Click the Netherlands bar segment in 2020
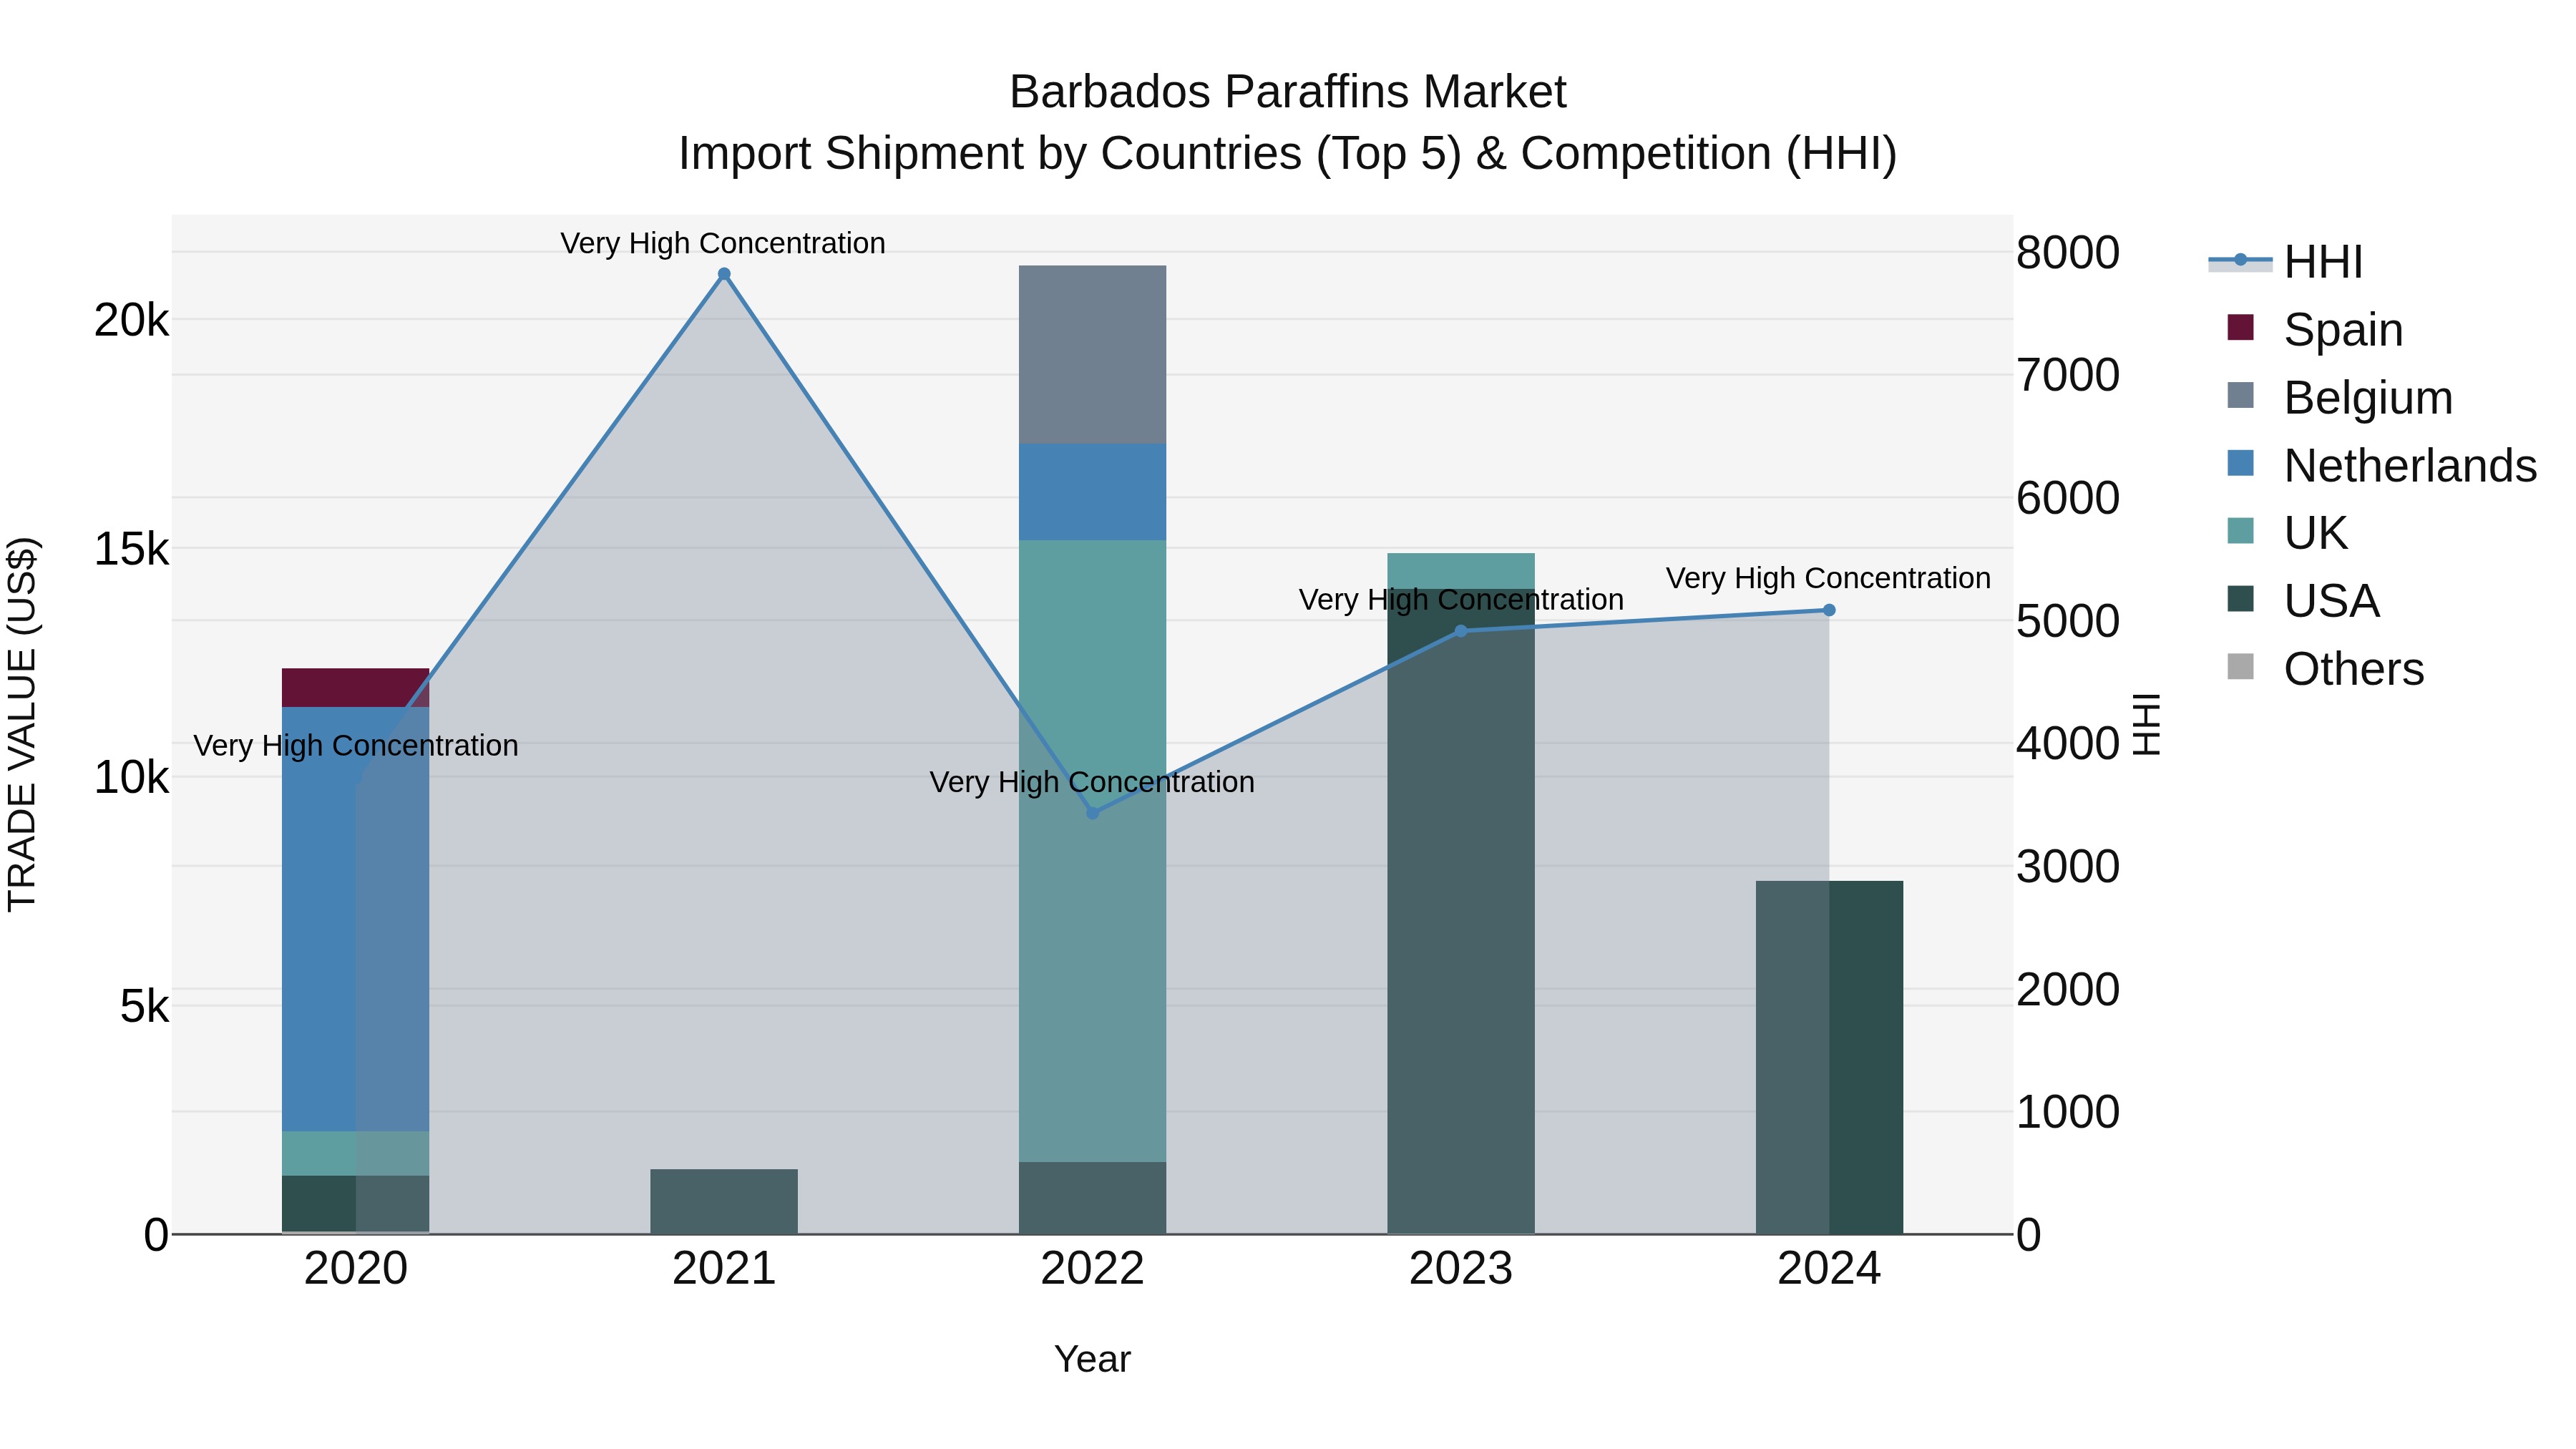The image size is (2576, 1449). pyautogui.click(x=356, y=919)
